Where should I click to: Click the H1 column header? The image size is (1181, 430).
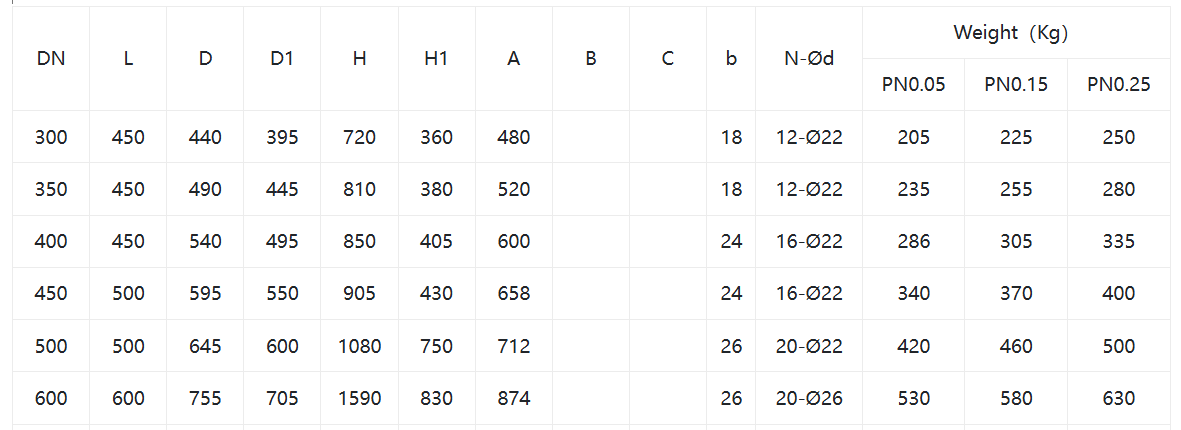(x=436, y=59)
